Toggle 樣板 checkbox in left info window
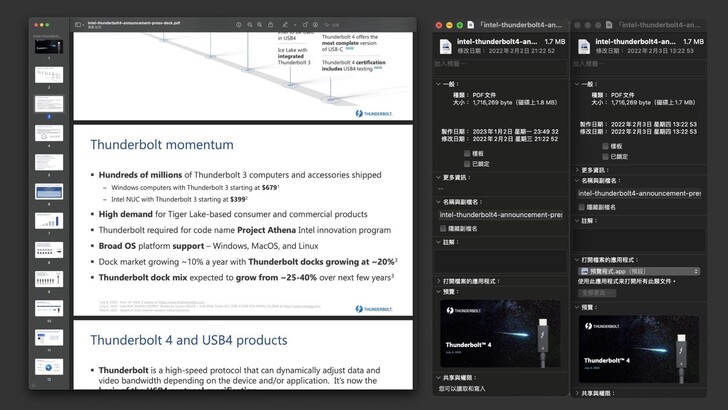Screen dimensions: 728x410 point(467,153)
